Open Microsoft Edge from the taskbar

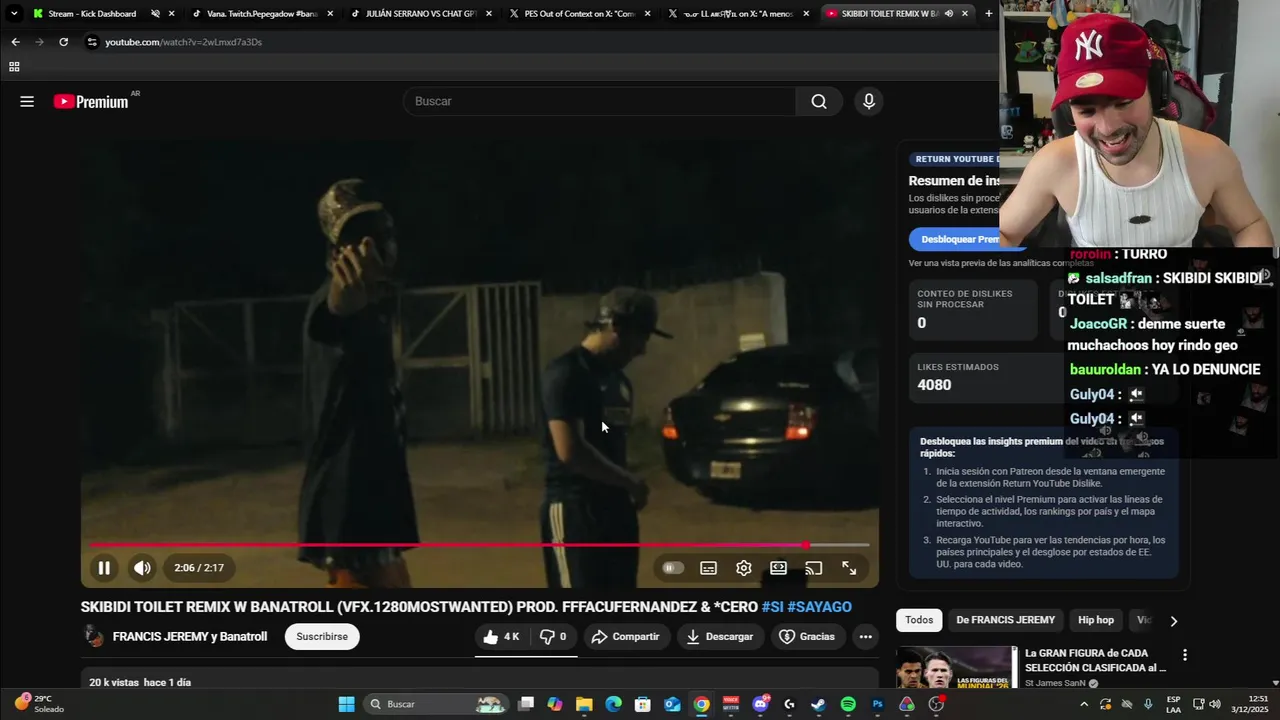613,704
